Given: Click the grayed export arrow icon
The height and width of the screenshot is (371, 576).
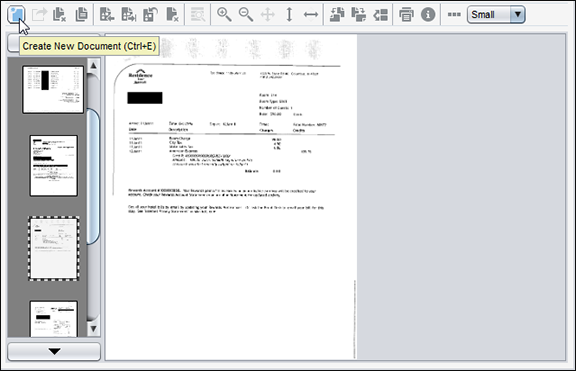Looking at the screenshot, I should 39,15.
